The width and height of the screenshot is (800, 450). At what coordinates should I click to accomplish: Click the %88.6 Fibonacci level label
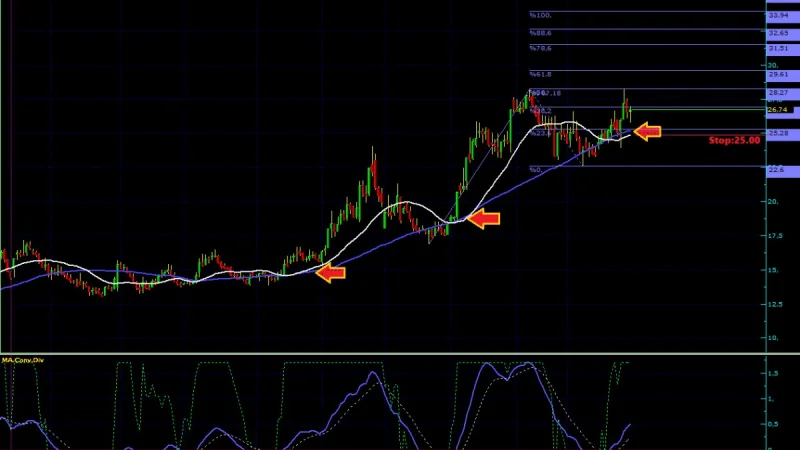click(540, 33)
